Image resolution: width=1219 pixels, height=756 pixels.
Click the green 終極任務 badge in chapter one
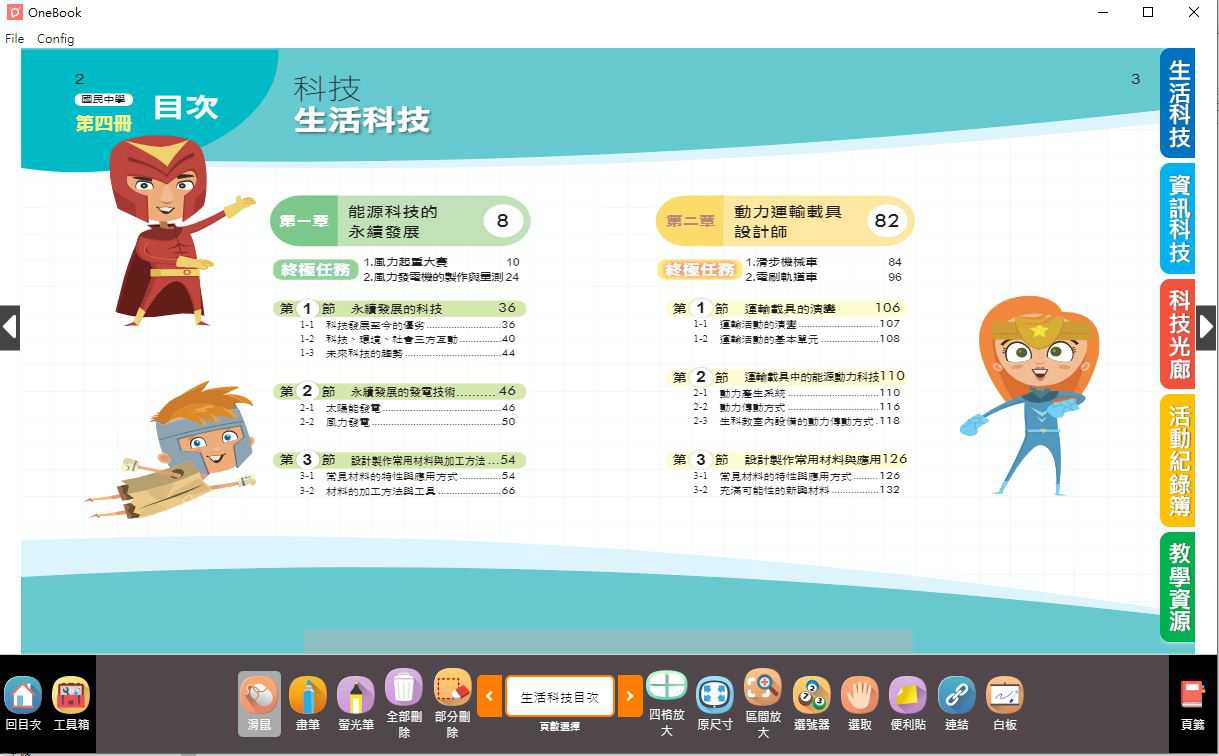click(x=315, y=270)
